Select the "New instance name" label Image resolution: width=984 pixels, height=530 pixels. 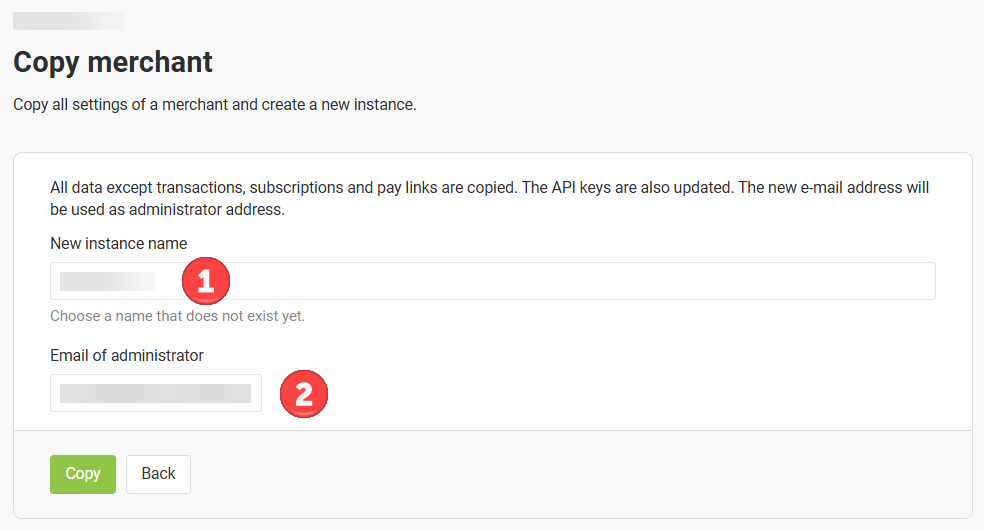pos(119,243)
